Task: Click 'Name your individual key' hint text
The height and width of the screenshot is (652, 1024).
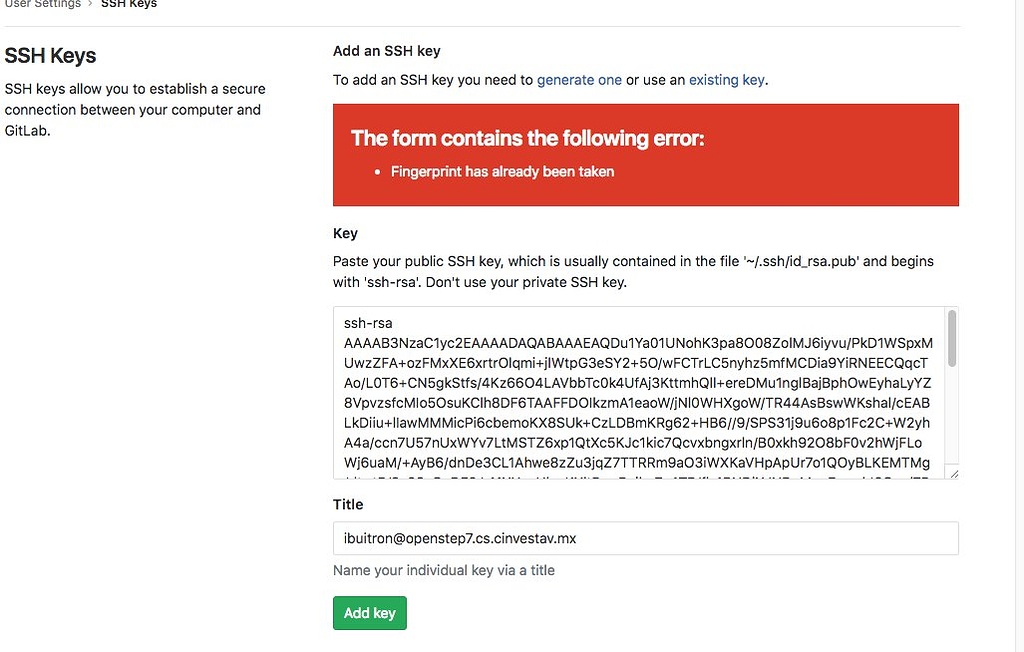Action: click(x=443, y=571)
